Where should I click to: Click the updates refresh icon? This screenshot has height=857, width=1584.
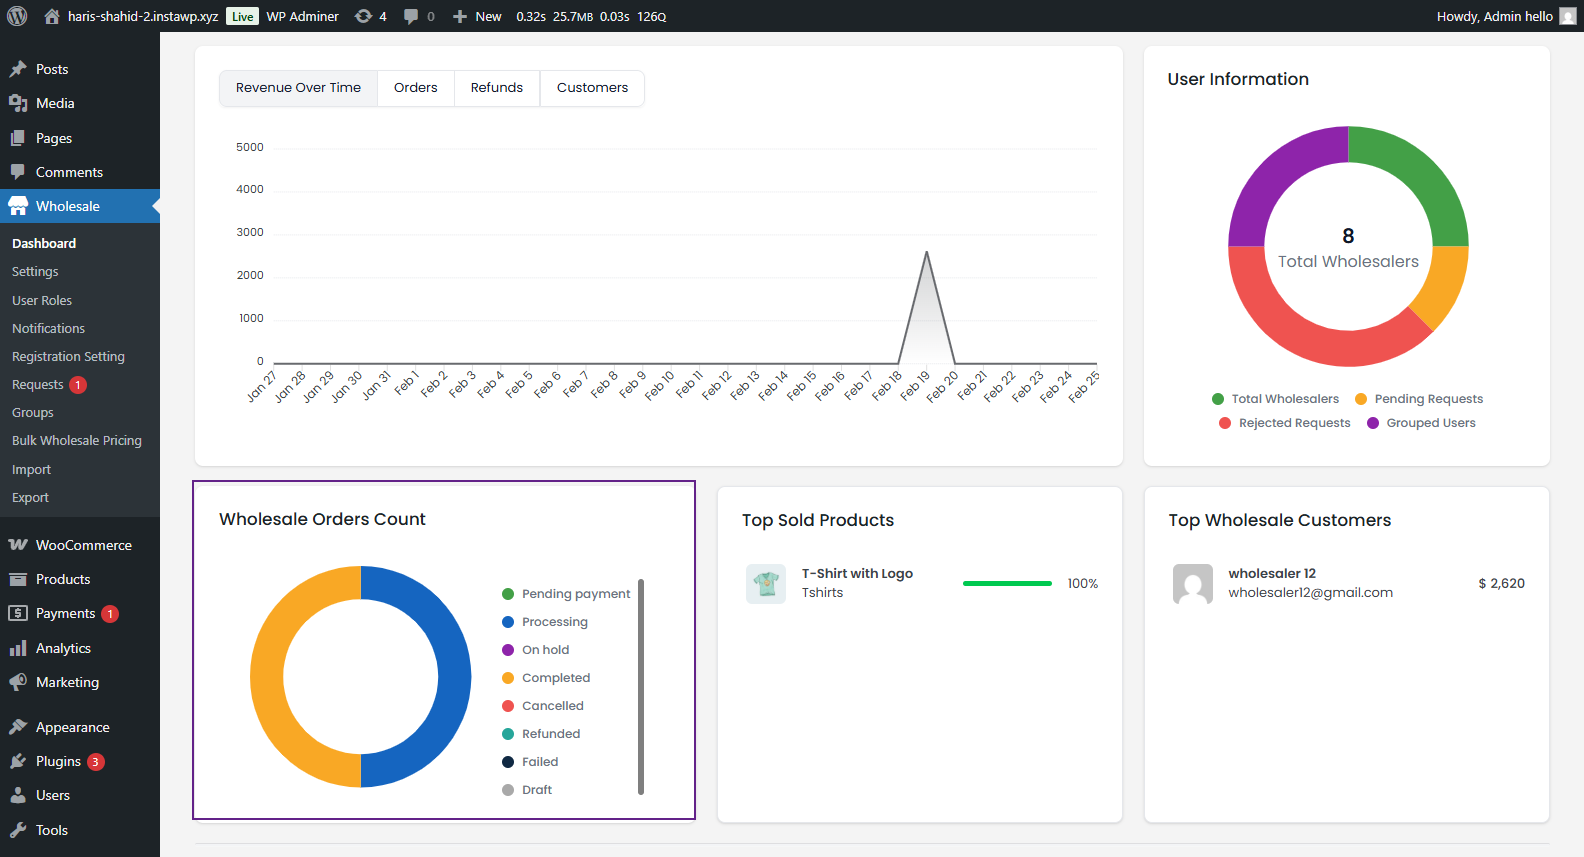[364, 16]
